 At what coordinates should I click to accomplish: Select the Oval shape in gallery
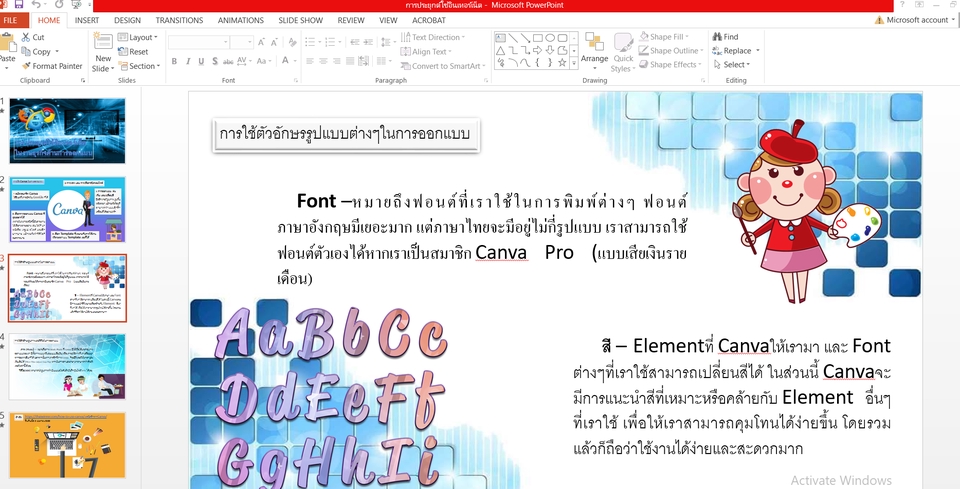tap(550, 37)
